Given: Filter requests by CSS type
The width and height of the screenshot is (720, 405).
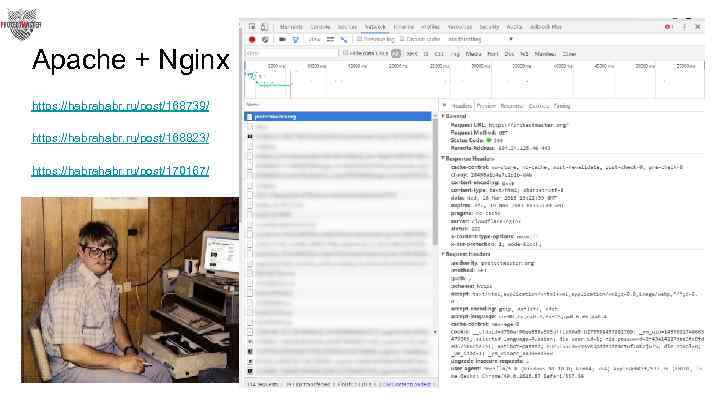Looking at the screenshot, I should [x=439, y=54].
